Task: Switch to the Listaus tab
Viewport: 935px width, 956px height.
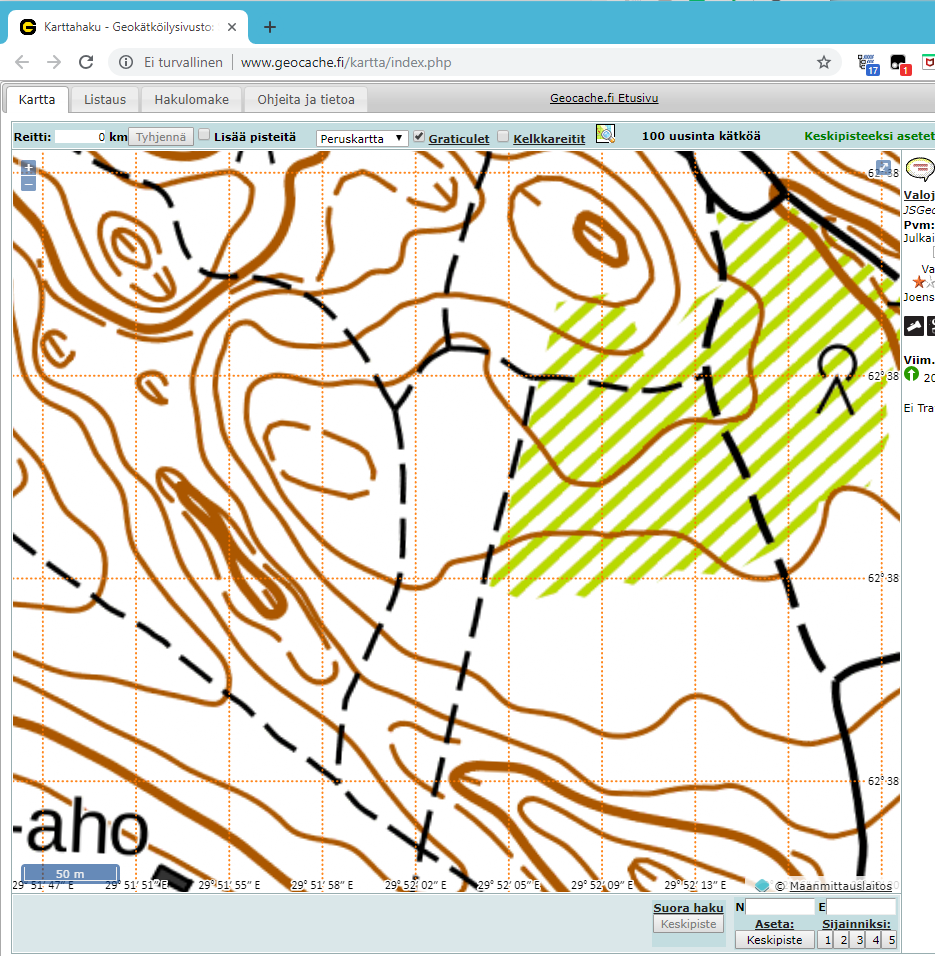Action: pyautogui.click(x=105, y=100)
